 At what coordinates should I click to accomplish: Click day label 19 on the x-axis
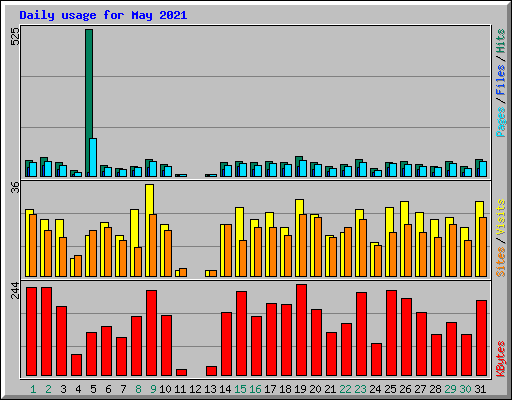pyautogui.click(x=300, y=389)
